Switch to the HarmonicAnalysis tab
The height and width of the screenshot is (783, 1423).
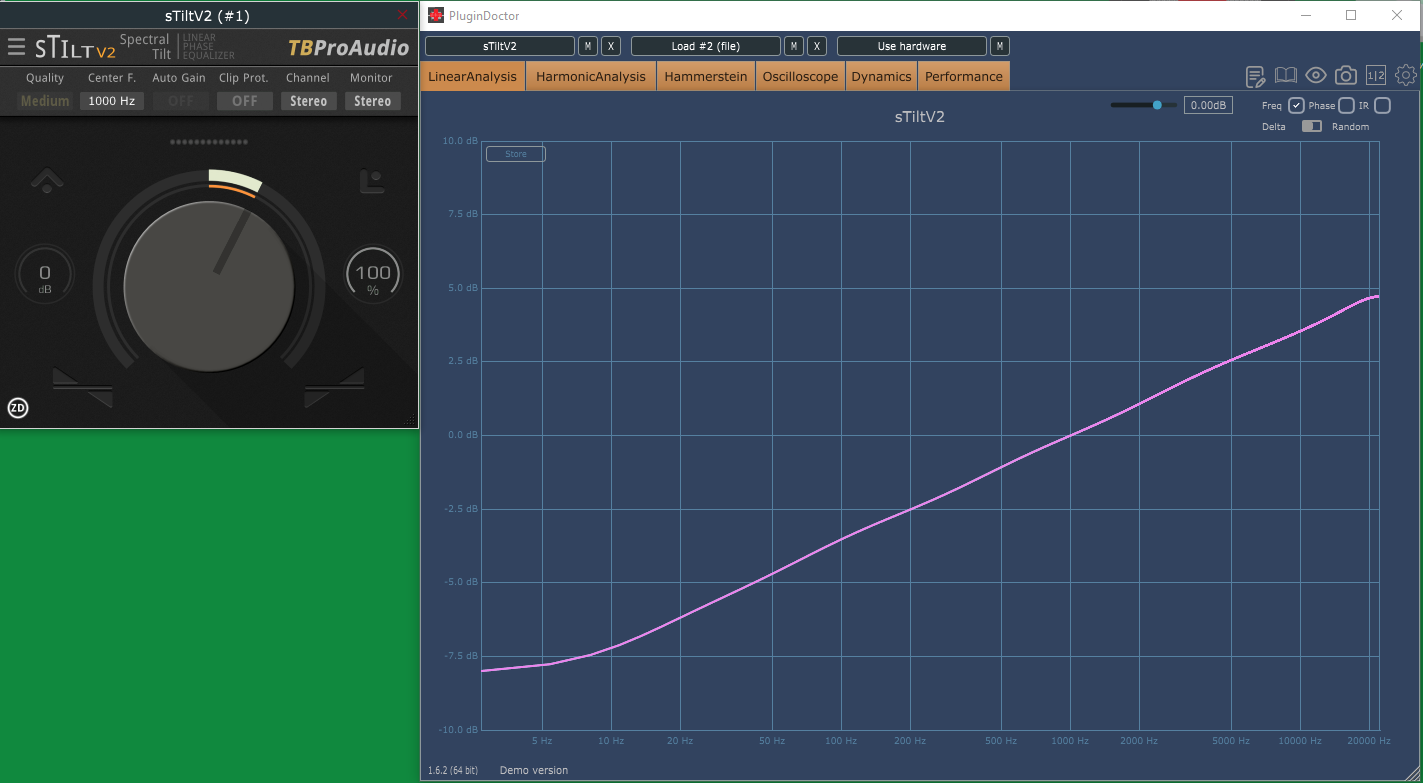591,76
